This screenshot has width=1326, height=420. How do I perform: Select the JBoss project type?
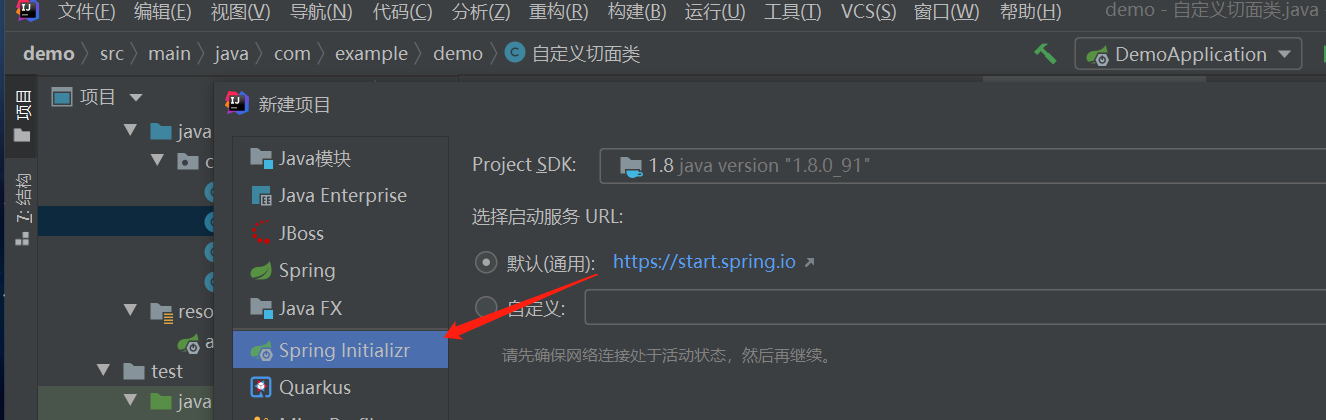(340, 233)
